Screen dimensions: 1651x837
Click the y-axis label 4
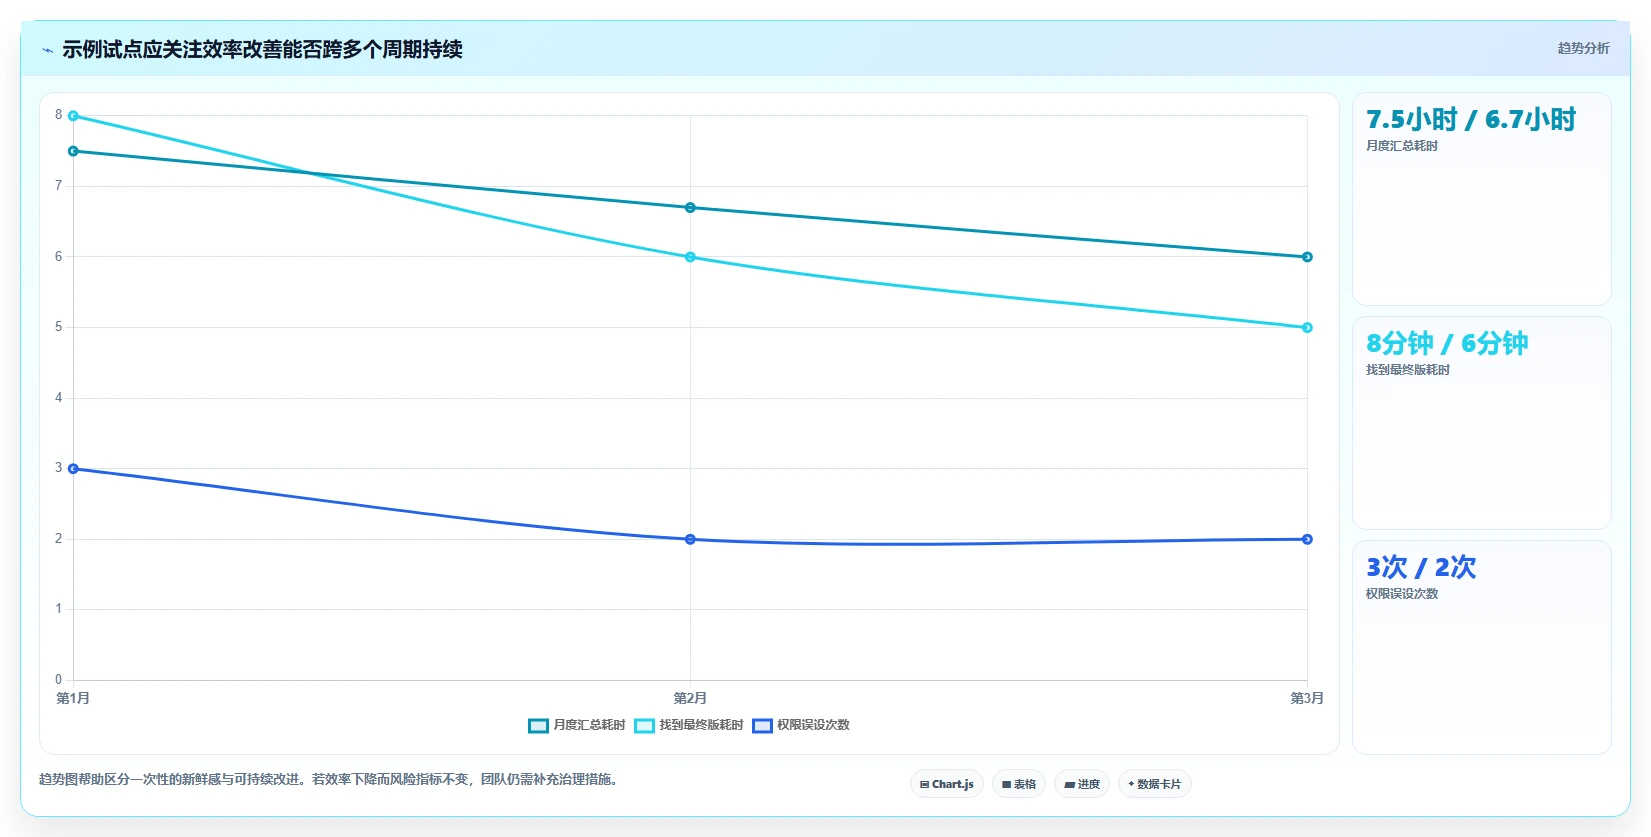click(58, 398)
